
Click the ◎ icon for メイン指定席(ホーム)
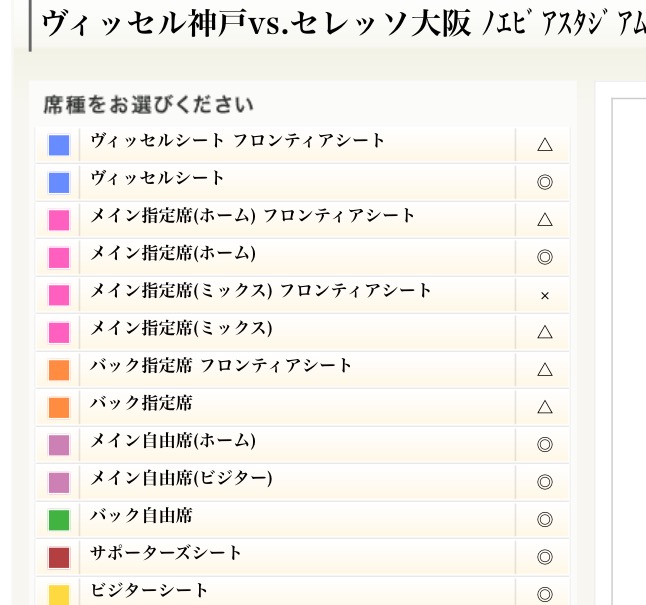point(544,257)
